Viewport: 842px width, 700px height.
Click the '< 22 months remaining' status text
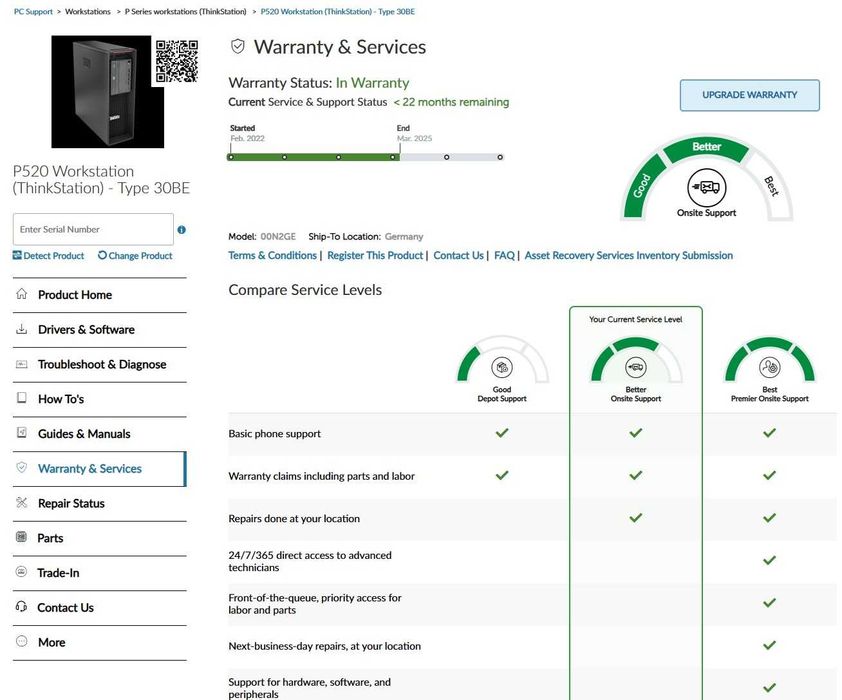(x=451, y=102)
